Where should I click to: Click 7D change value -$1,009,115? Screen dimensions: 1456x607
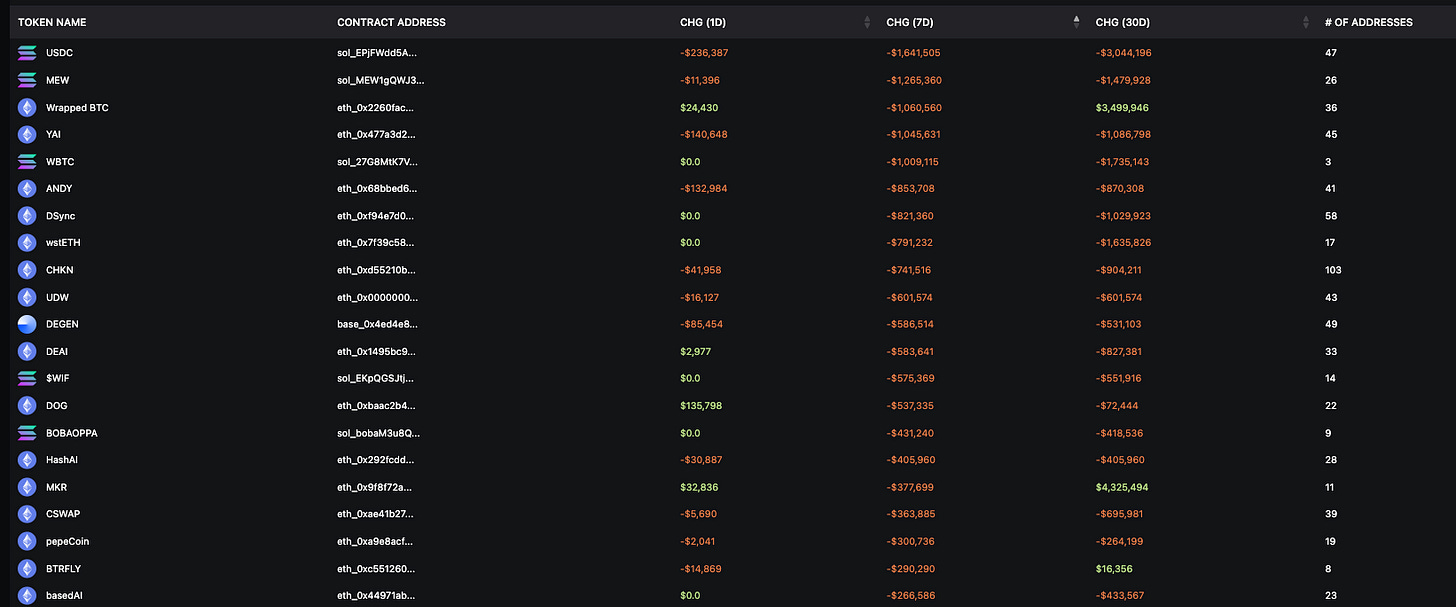(x=913, y=161)
